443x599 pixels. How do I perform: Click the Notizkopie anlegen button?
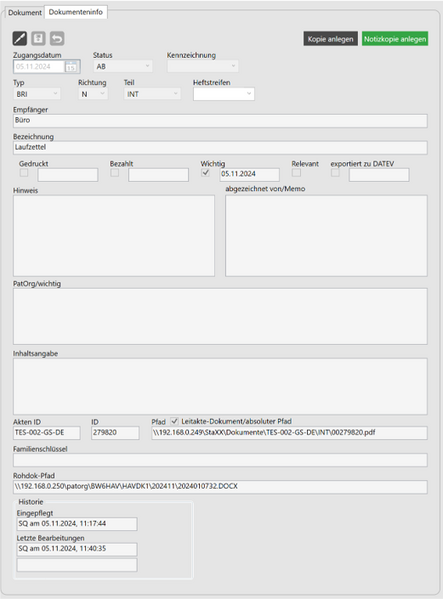pyautogui.click(x=395, y=39)
